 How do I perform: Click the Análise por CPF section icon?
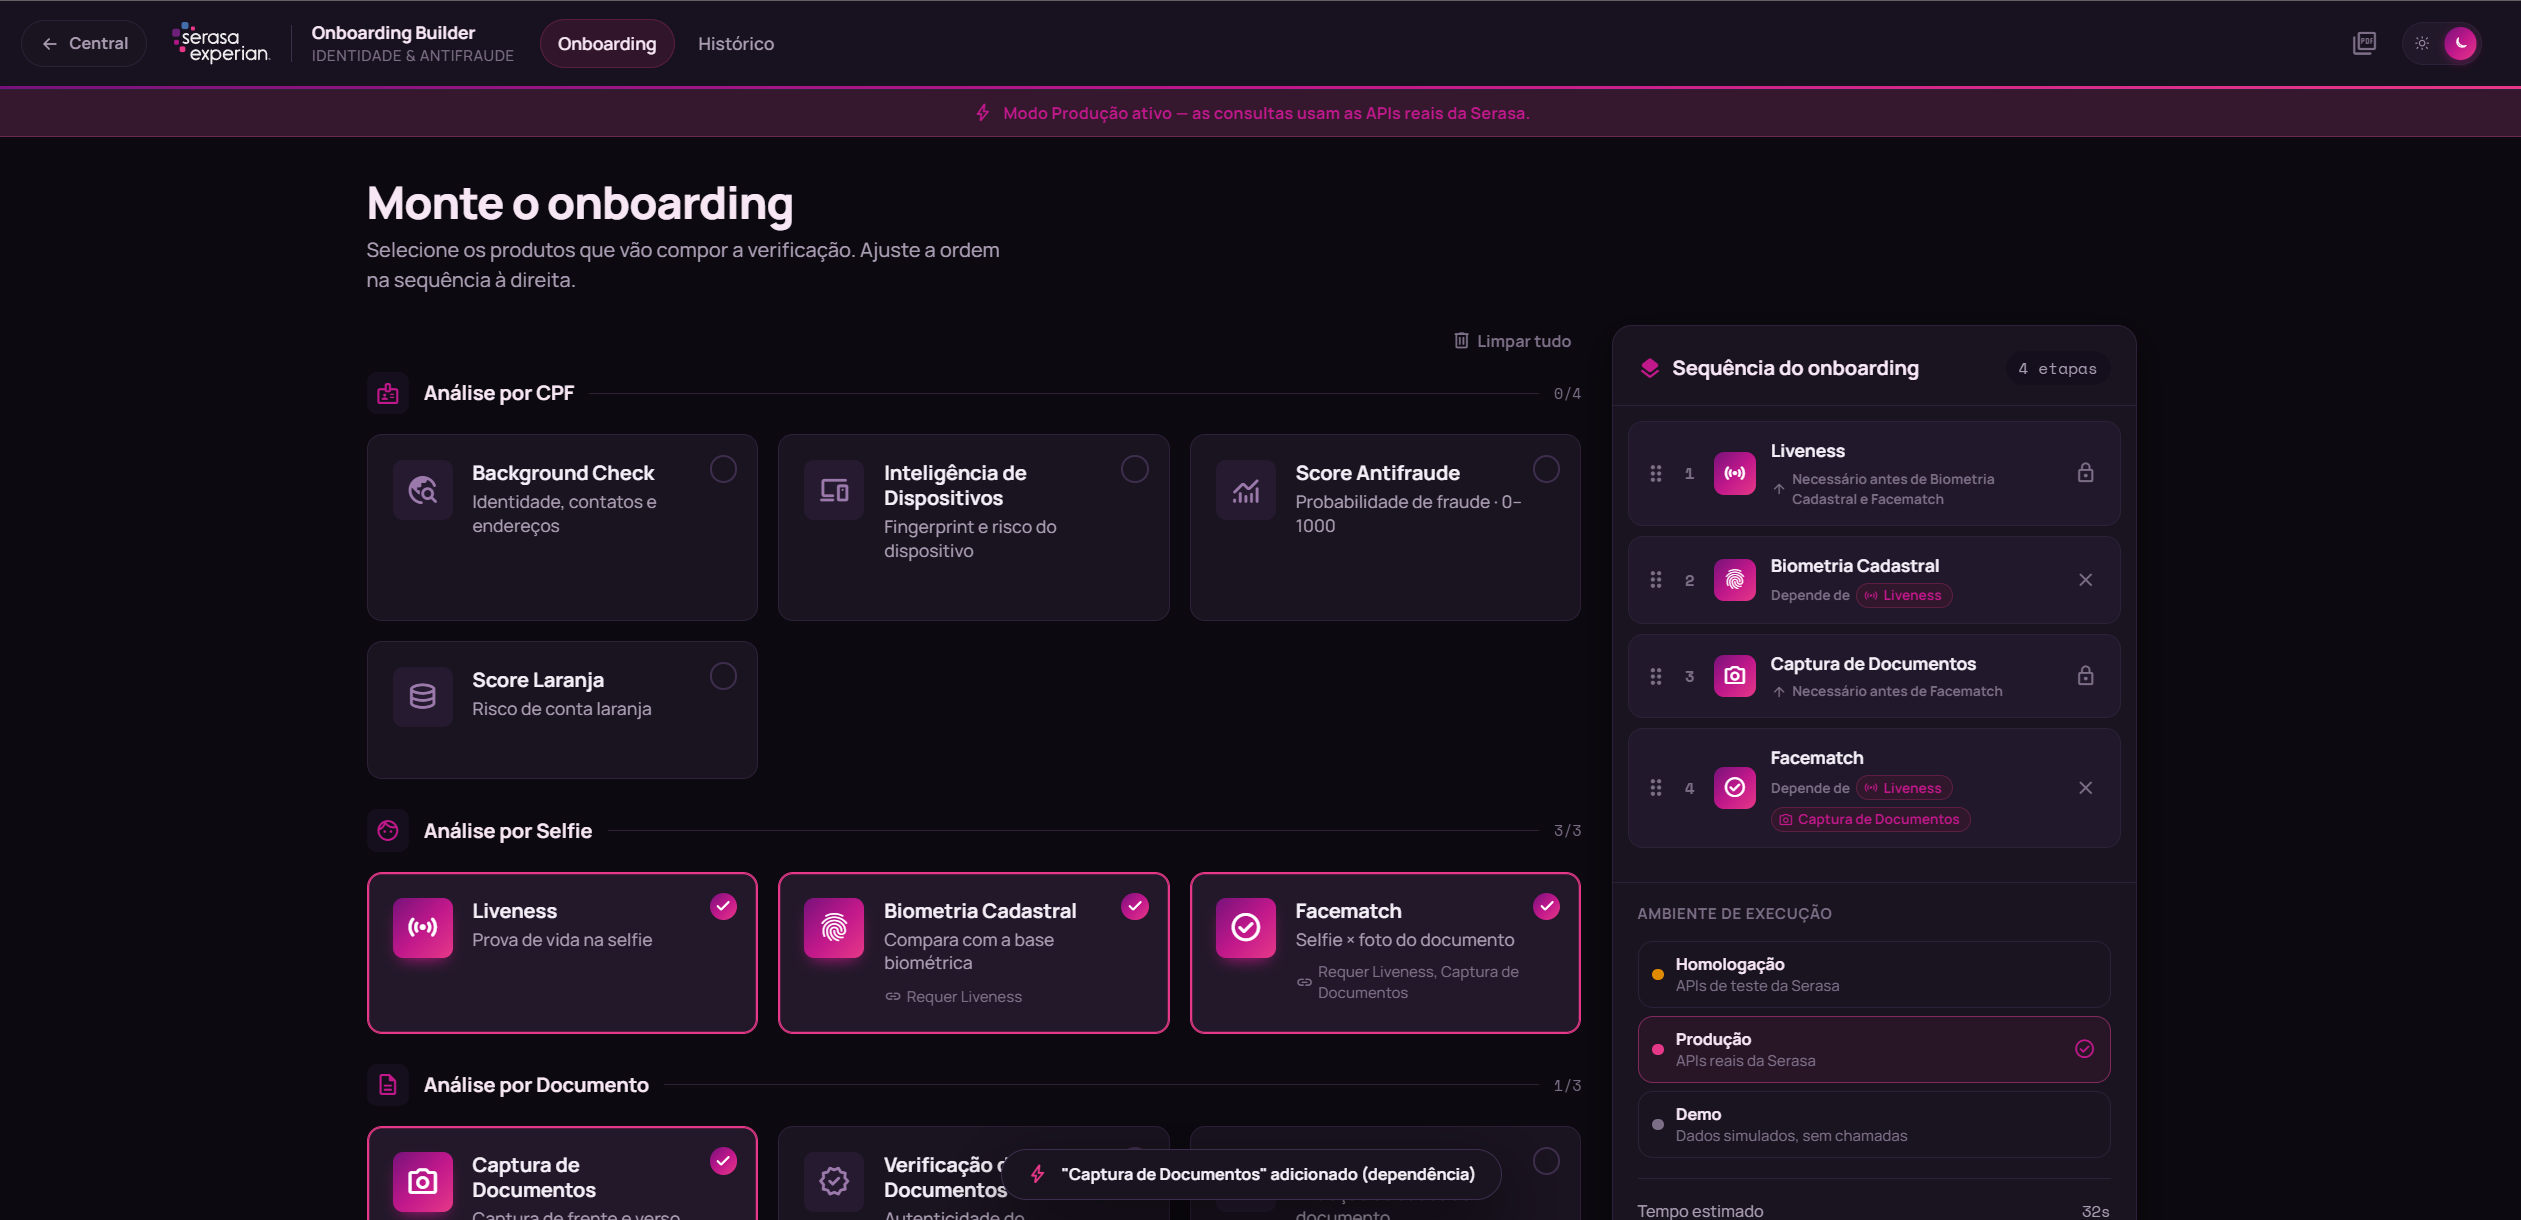click(x=388, y=393)
